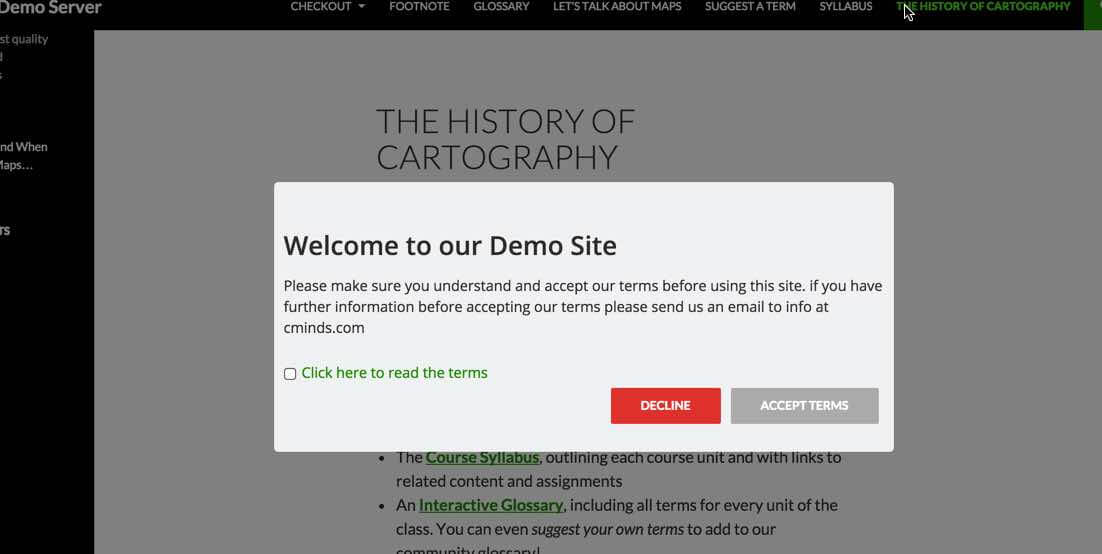Click the CHECKOUT menu label

point(320,7)
